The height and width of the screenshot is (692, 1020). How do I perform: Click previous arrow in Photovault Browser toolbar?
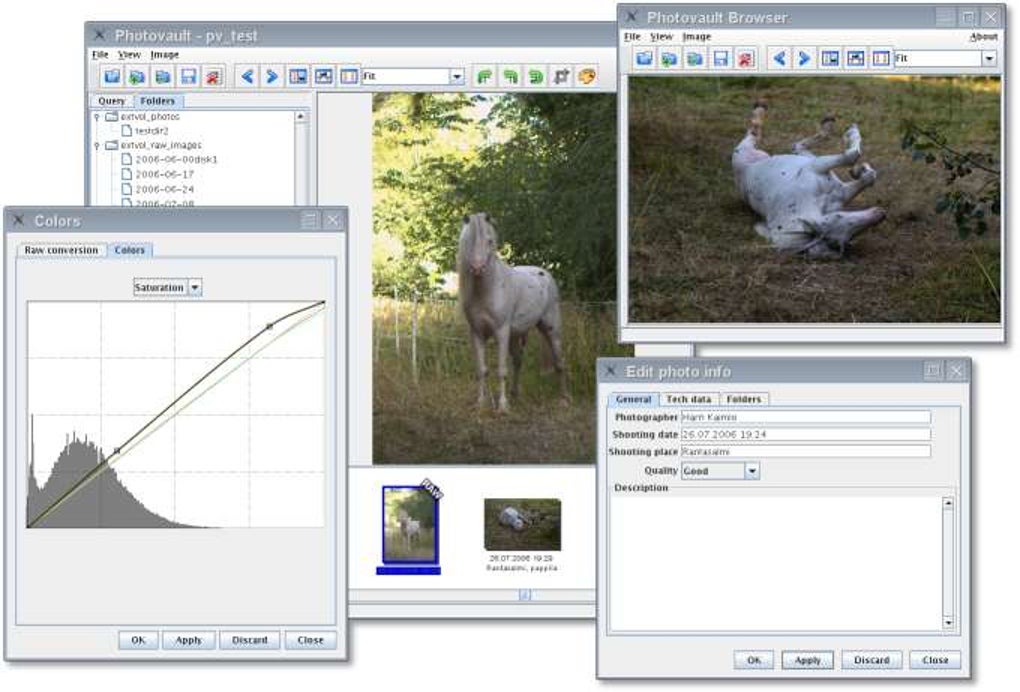[779, 59]
